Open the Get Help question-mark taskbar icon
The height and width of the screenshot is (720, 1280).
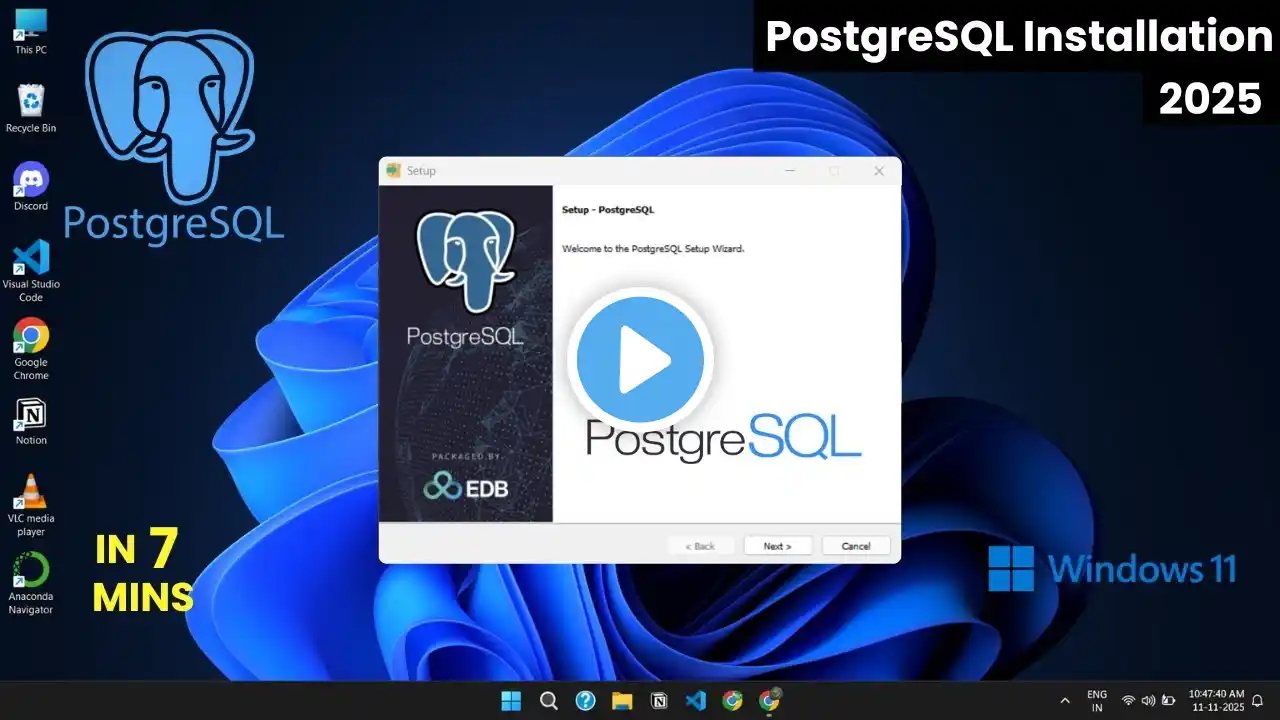[x=585, y=700]
